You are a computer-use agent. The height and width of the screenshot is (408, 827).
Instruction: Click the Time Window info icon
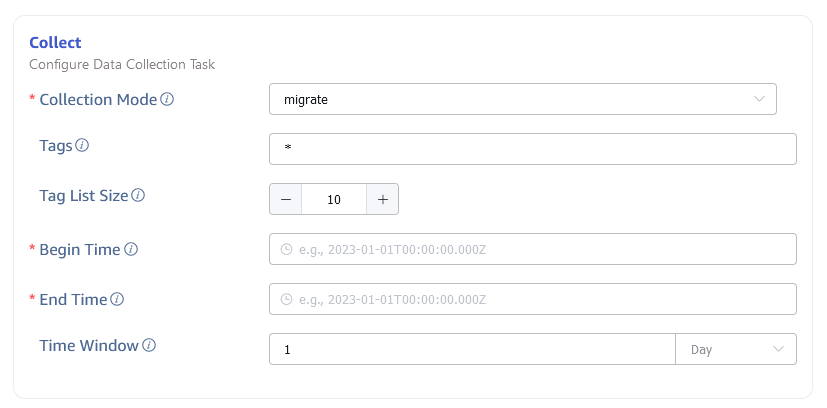click(149, 346)
